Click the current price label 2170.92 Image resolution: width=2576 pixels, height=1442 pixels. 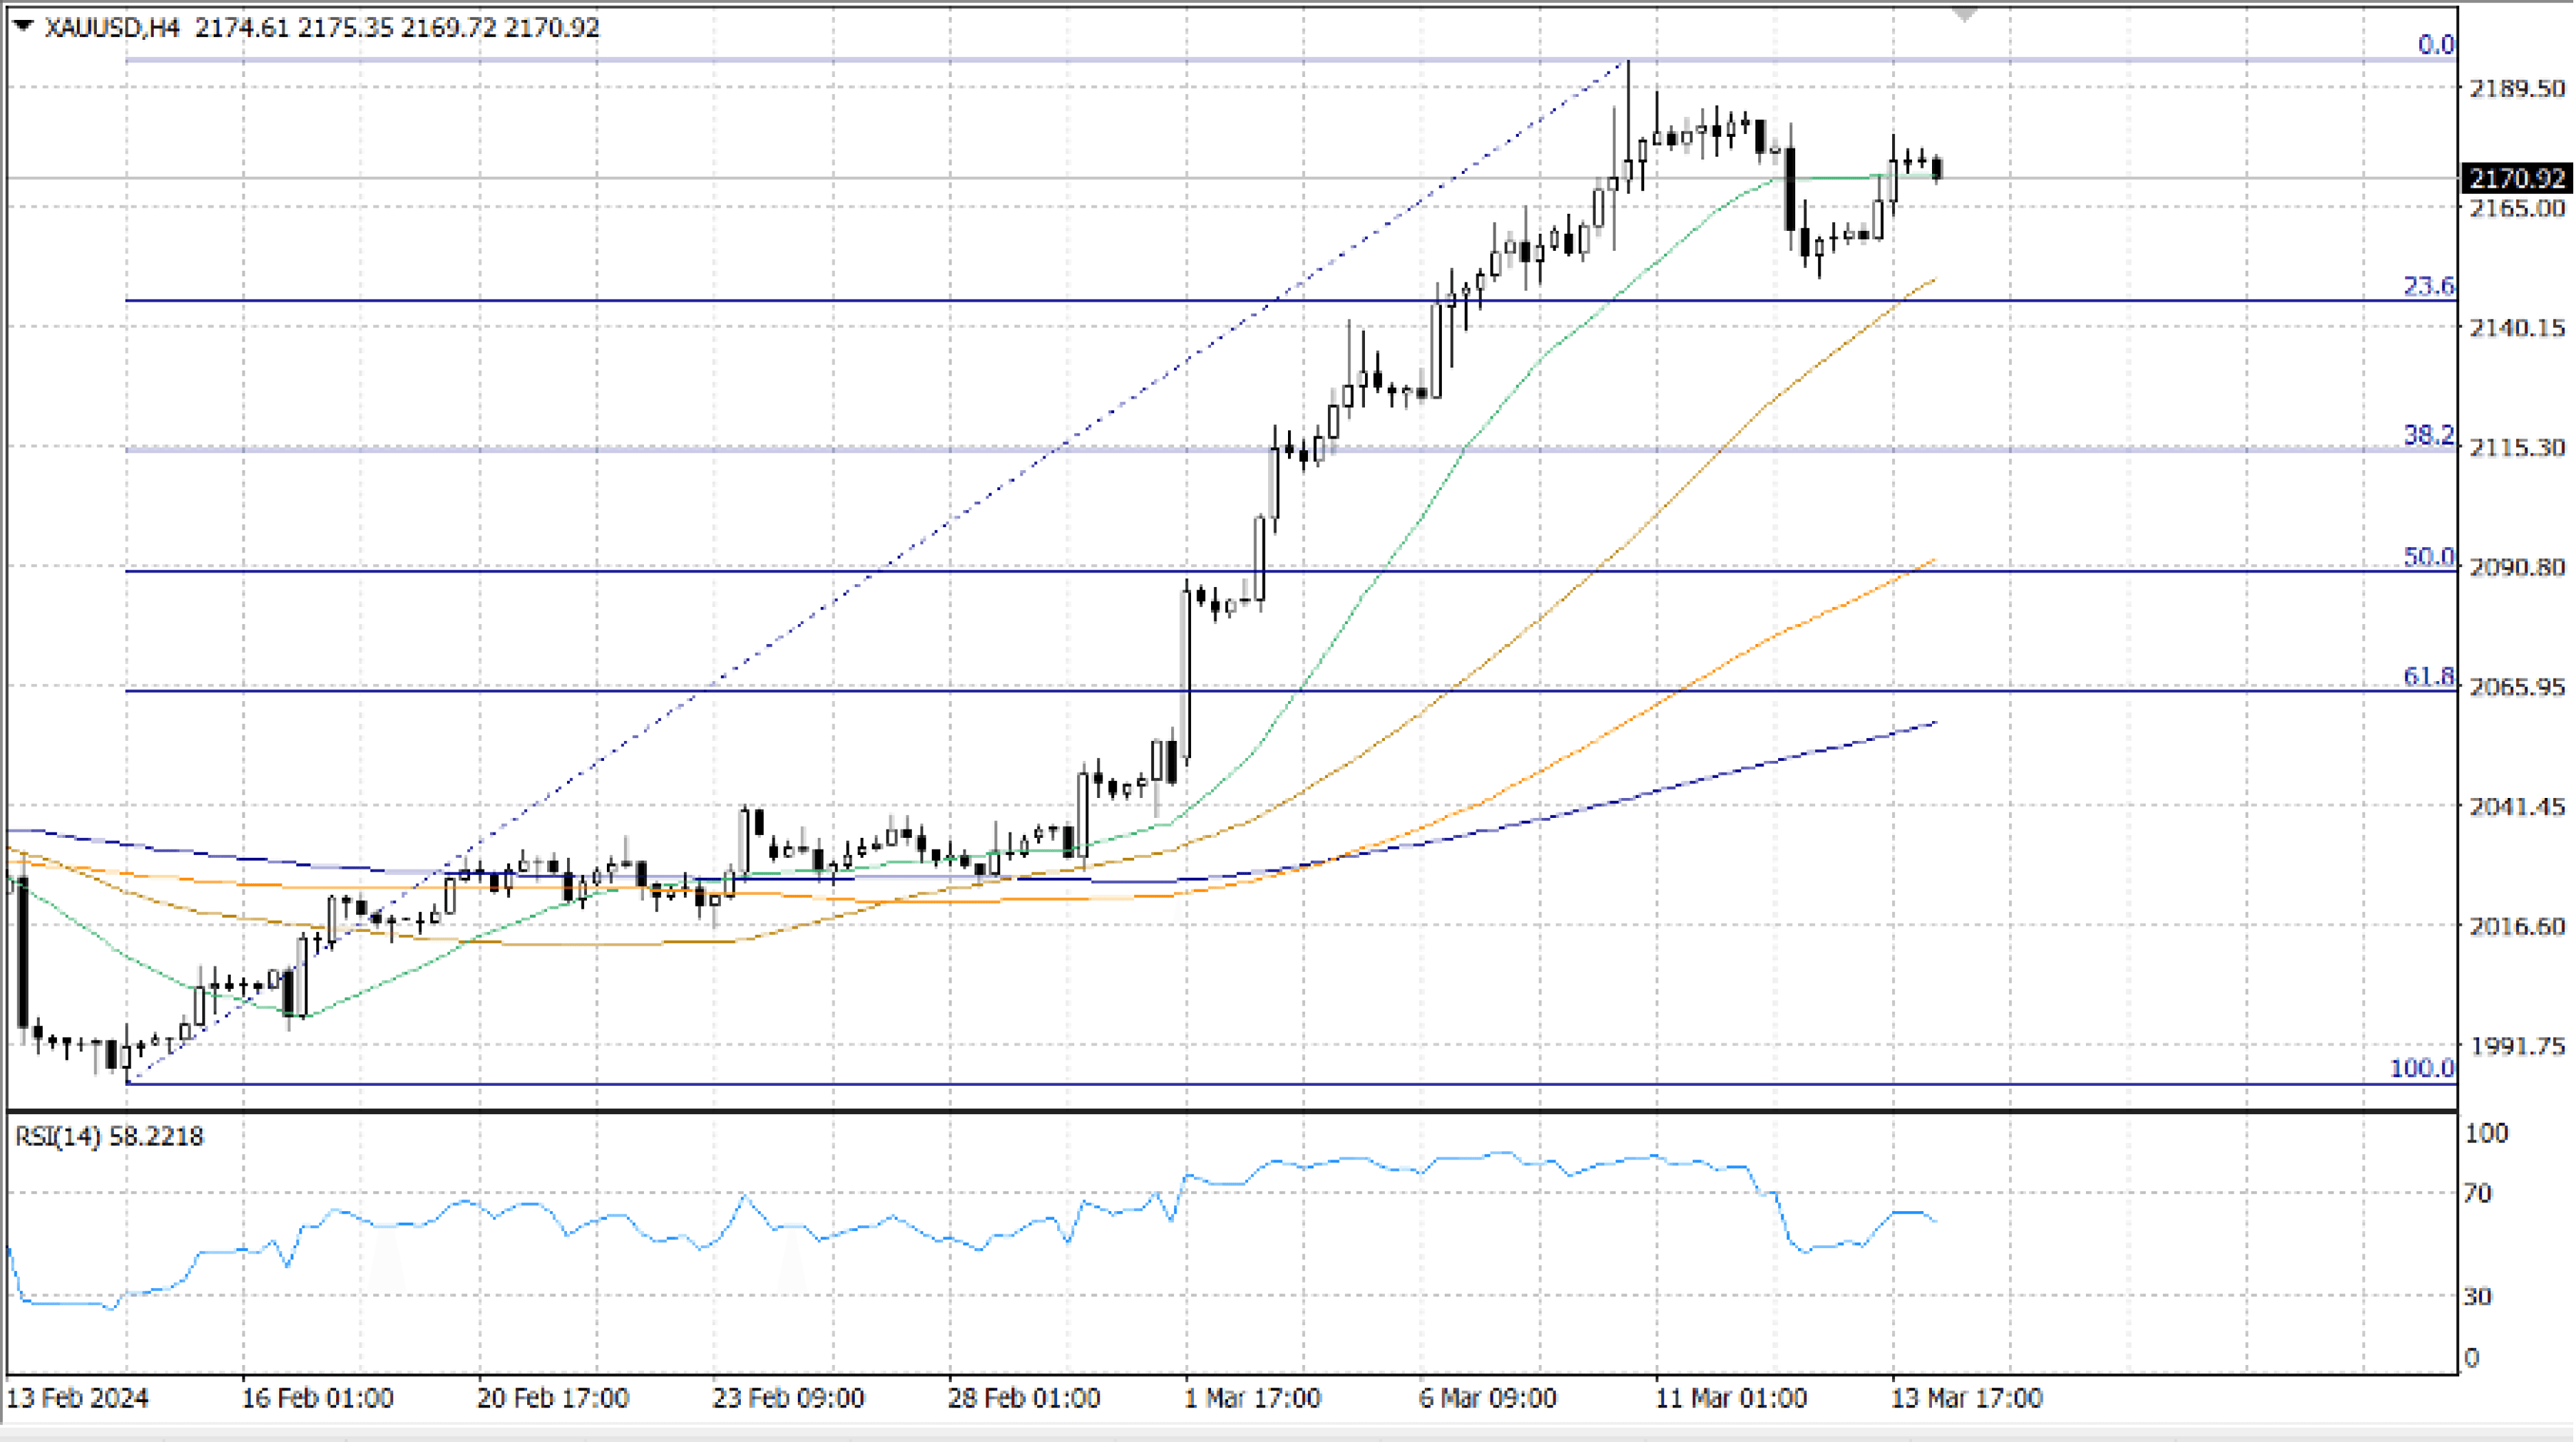pos(2516,179)
